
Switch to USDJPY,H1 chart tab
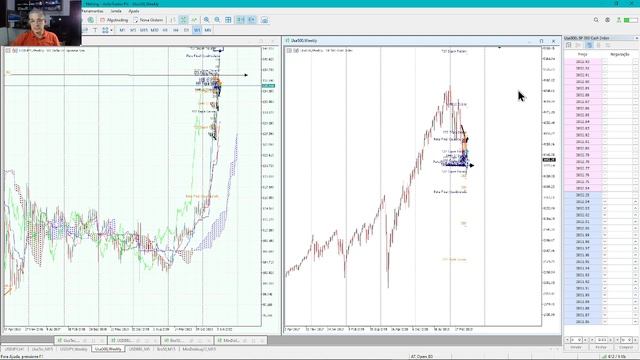pyautogui.click(x=14, y=349)
